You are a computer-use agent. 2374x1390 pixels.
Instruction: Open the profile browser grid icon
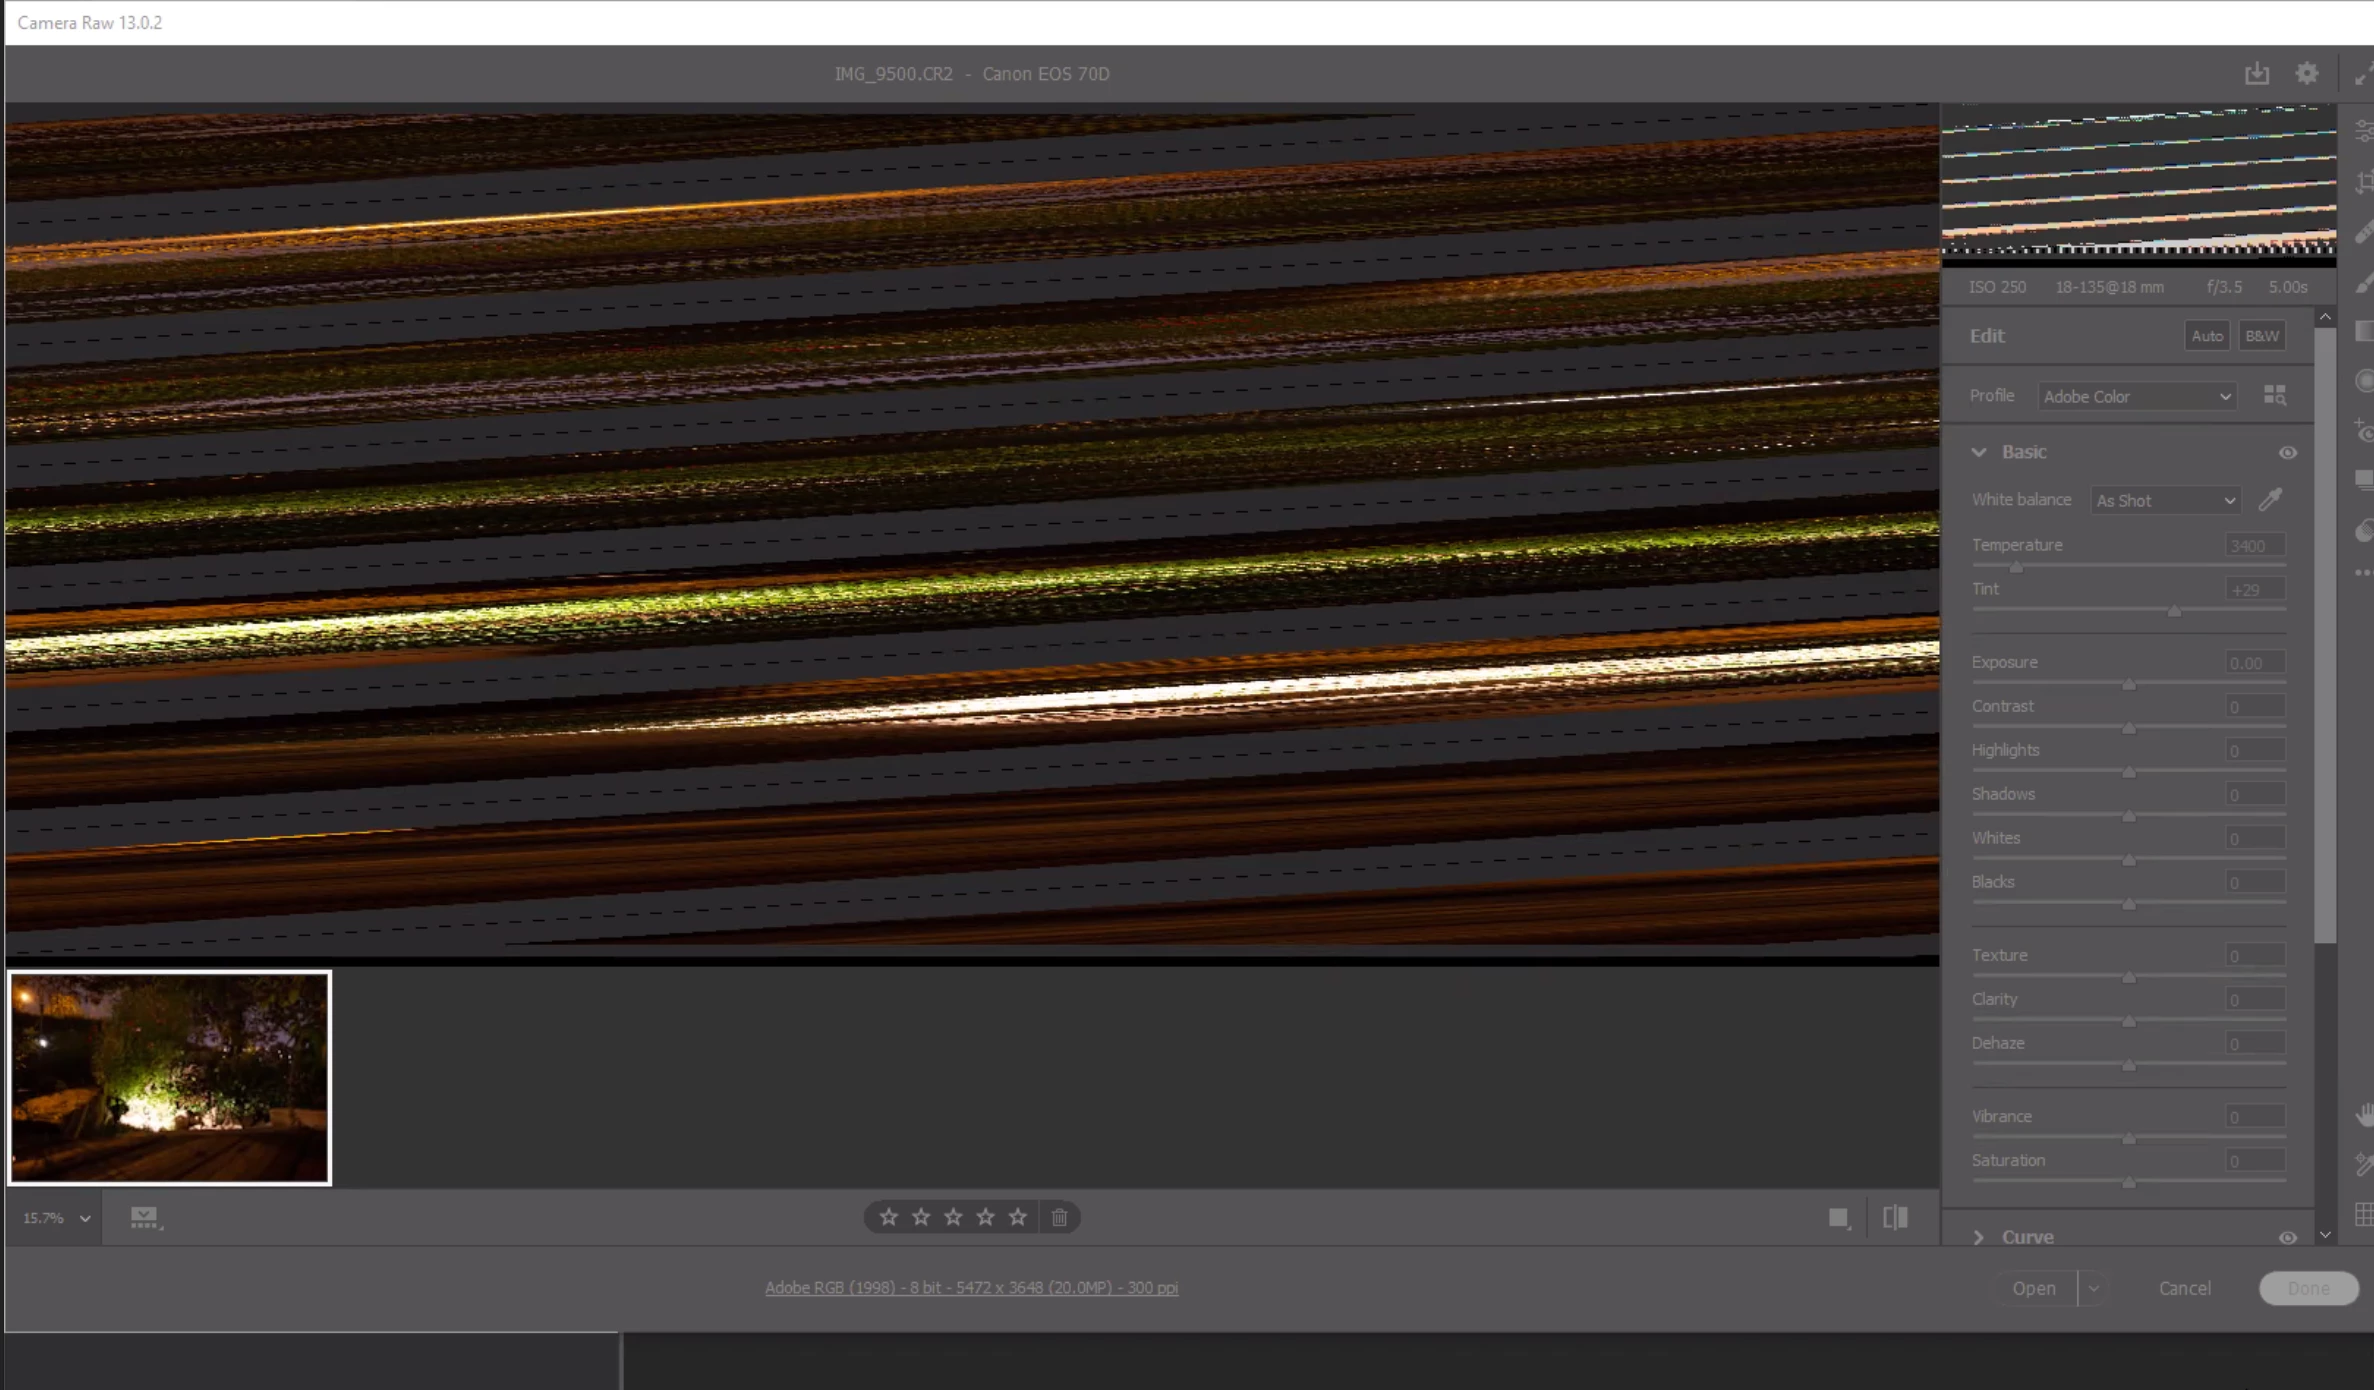2274,396
